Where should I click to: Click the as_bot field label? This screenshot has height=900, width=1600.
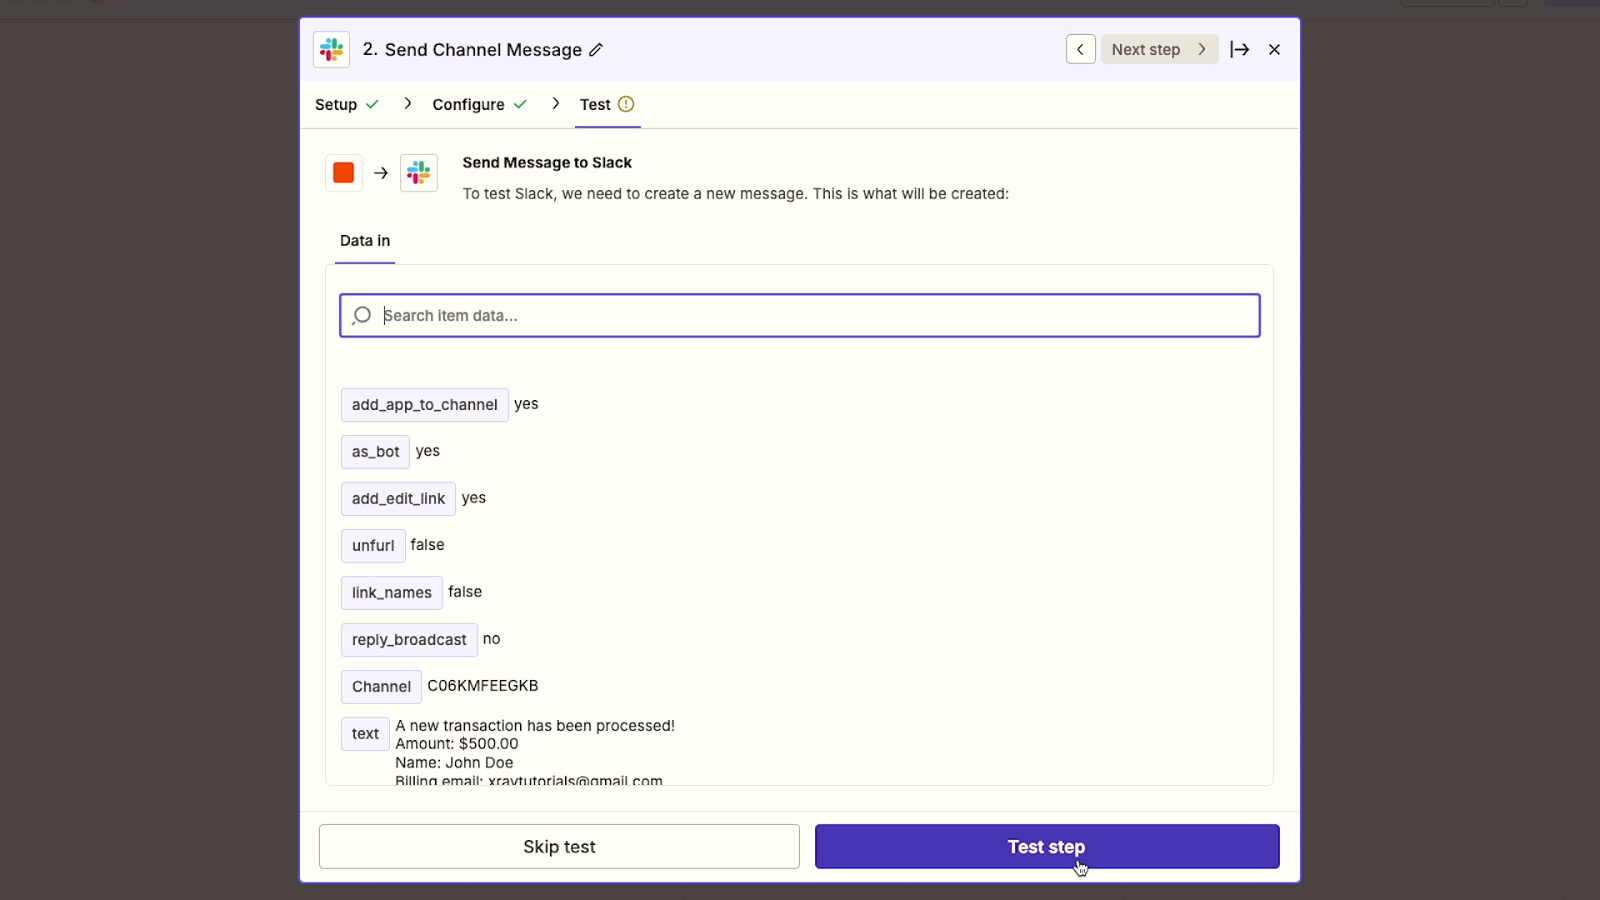(375, 452)
